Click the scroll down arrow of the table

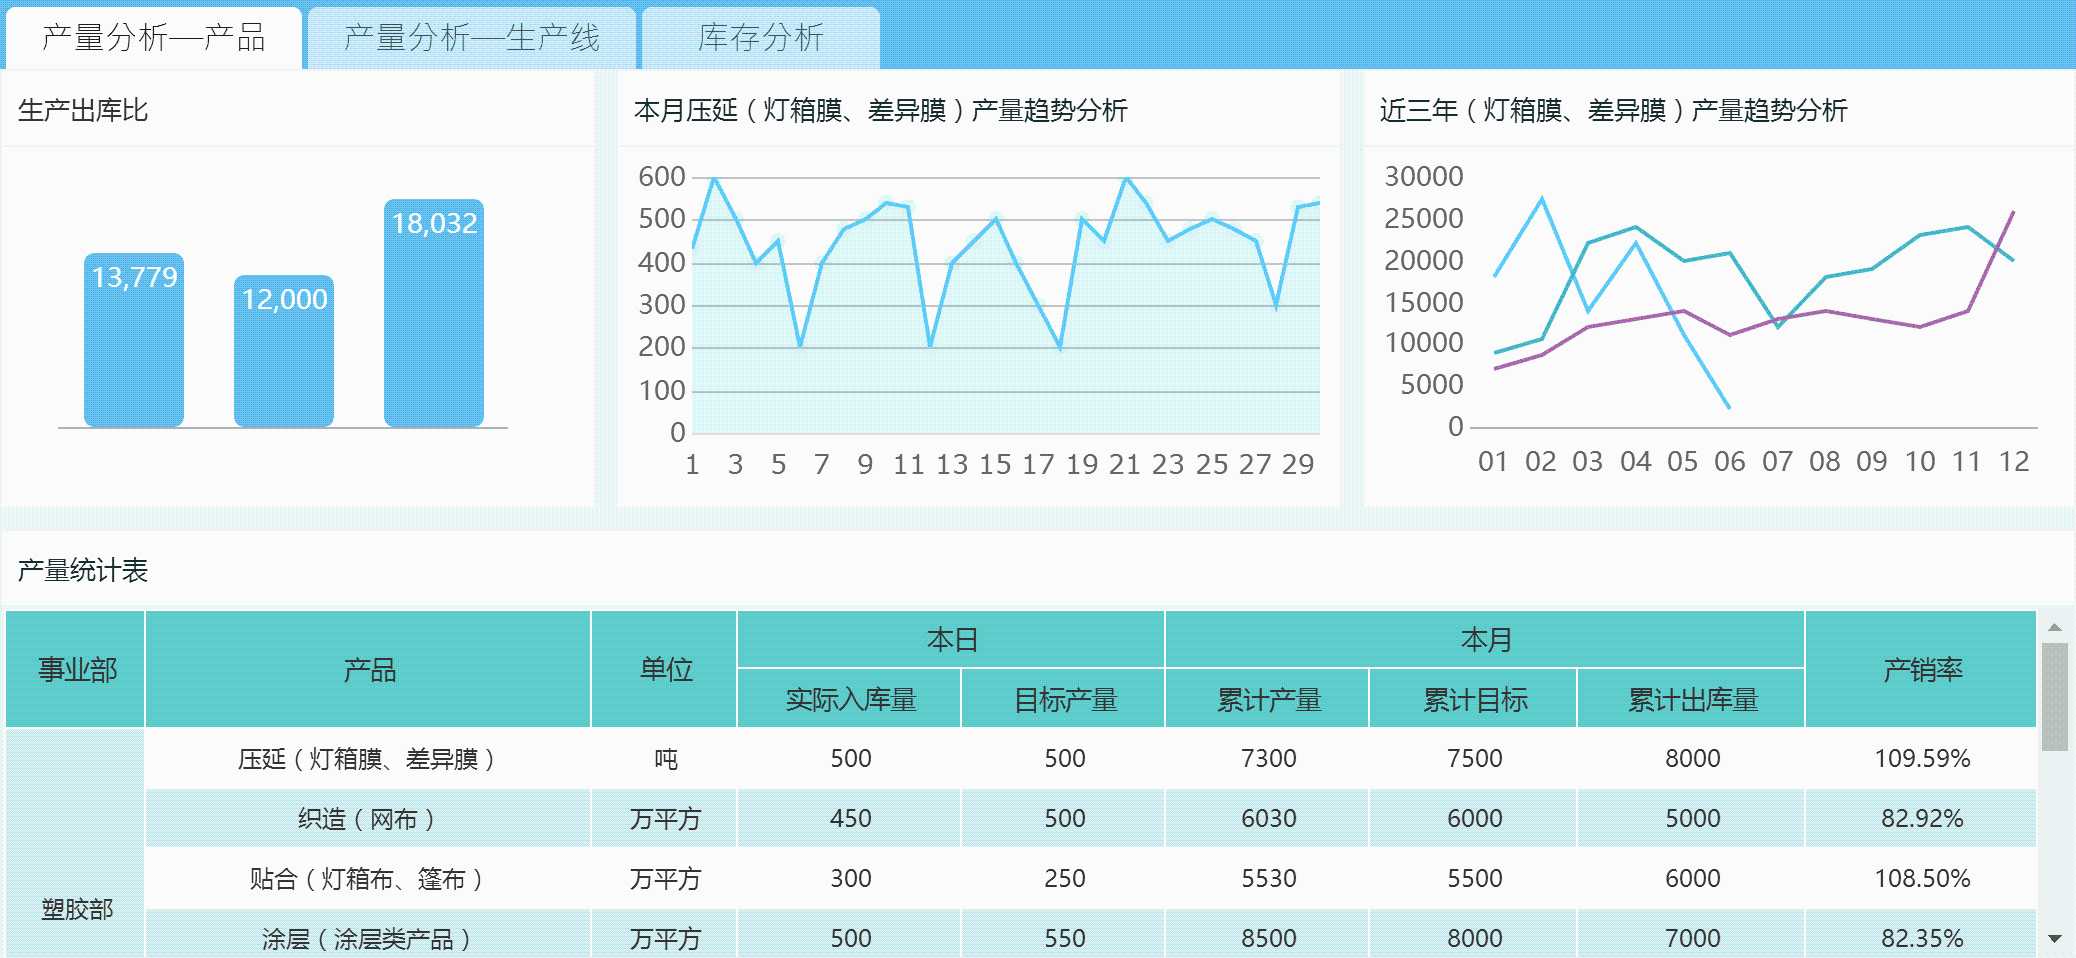(2055, 939)
